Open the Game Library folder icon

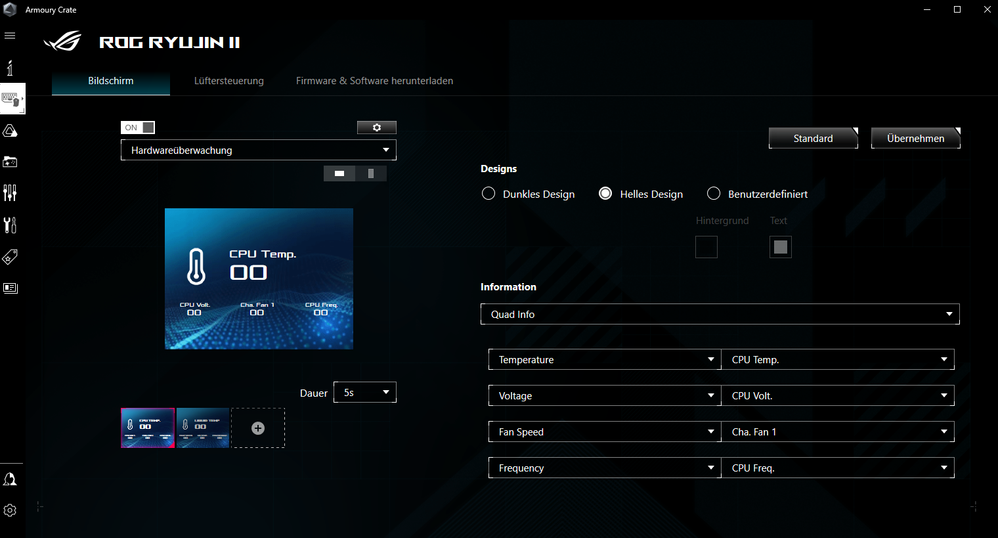pyautogui.click(x=10, y=162)
